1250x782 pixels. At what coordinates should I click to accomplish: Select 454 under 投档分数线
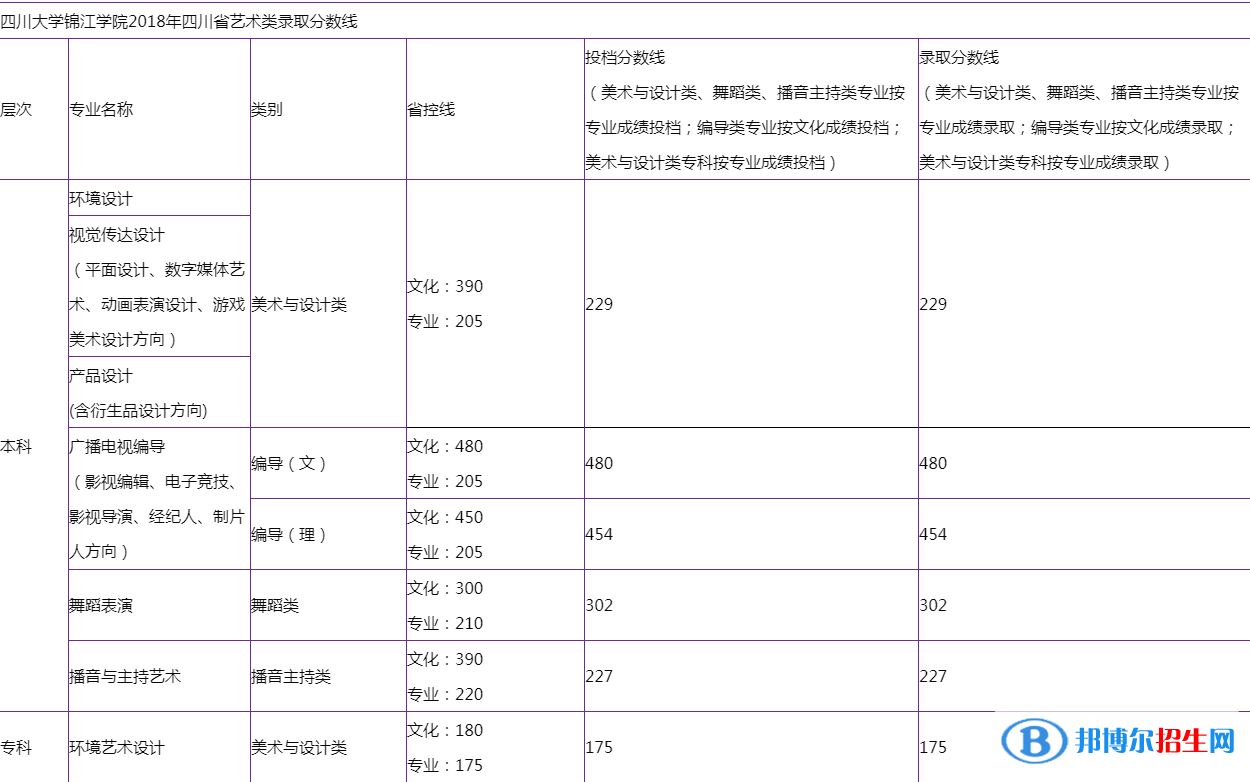pyautogui.click(x=599, y=534)
